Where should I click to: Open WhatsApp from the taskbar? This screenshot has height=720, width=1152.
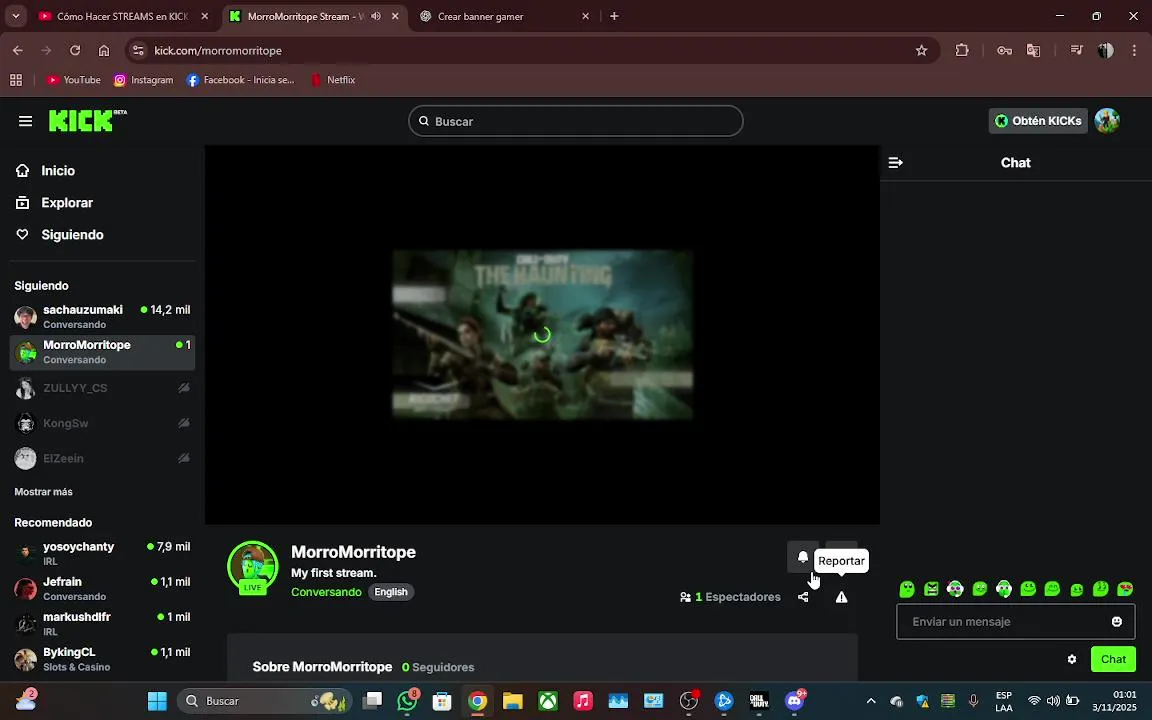pos(407,701)
